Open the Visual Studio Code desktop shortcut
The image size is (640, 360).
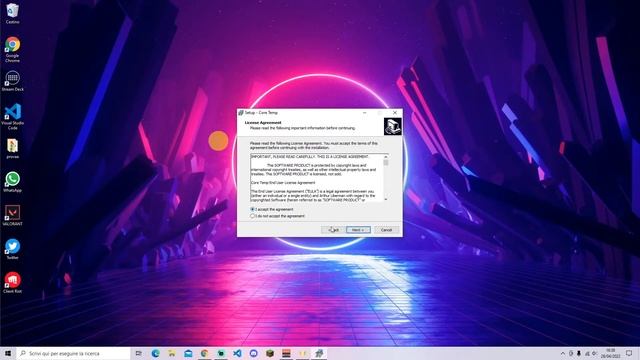pos(12,116)
